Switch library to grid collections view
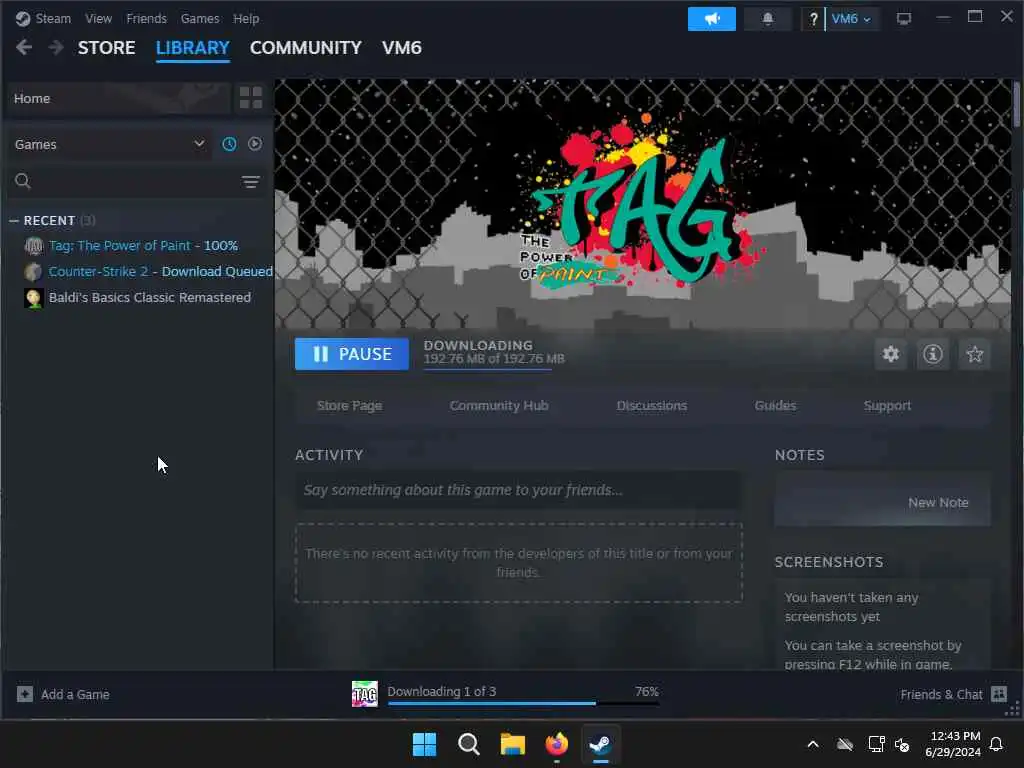Viewport: 1024px width, 768px height. [x=251, y=98]
